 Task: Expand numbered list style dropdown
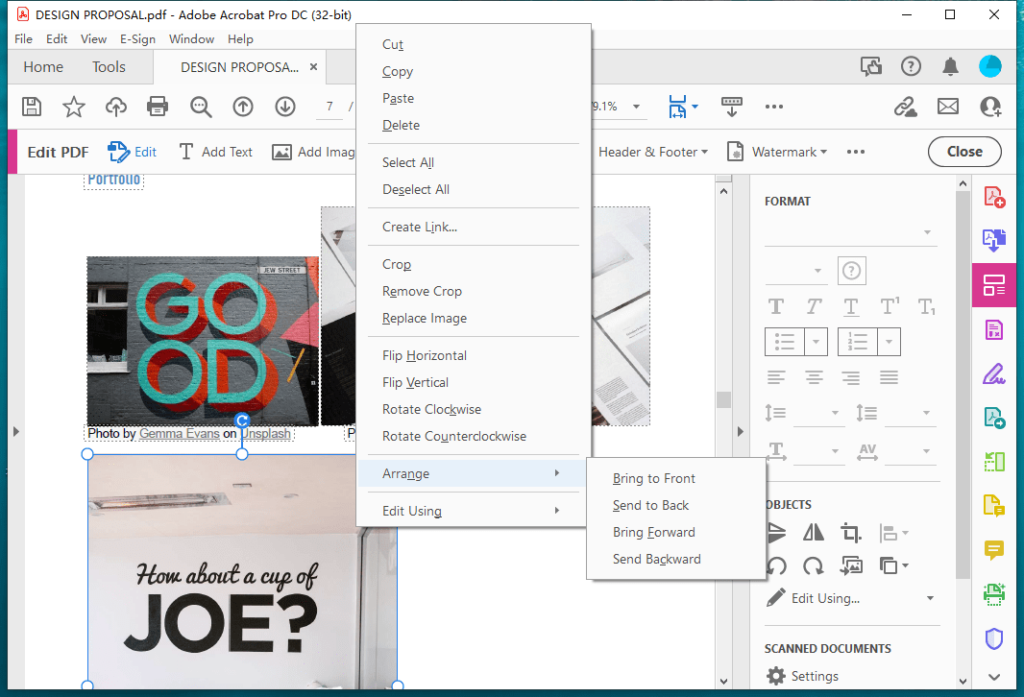pyautogui.click(x=889, y=342)
